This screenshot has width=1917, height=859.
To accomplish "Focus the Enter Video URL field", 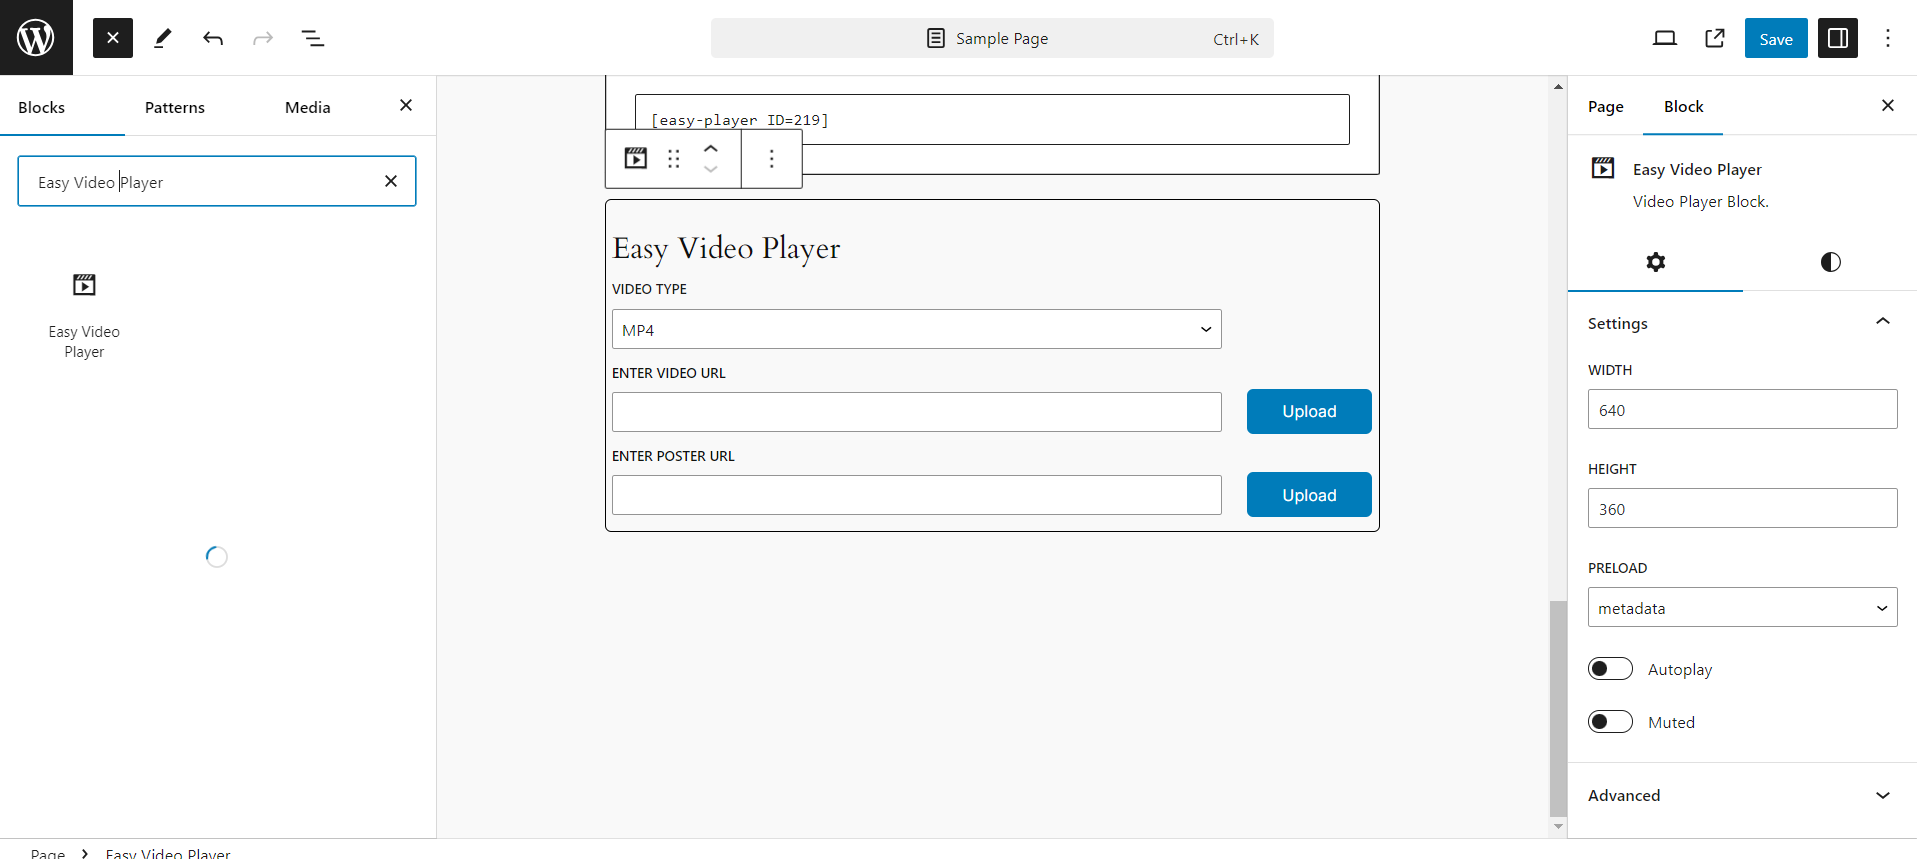I will click(917, 412).
